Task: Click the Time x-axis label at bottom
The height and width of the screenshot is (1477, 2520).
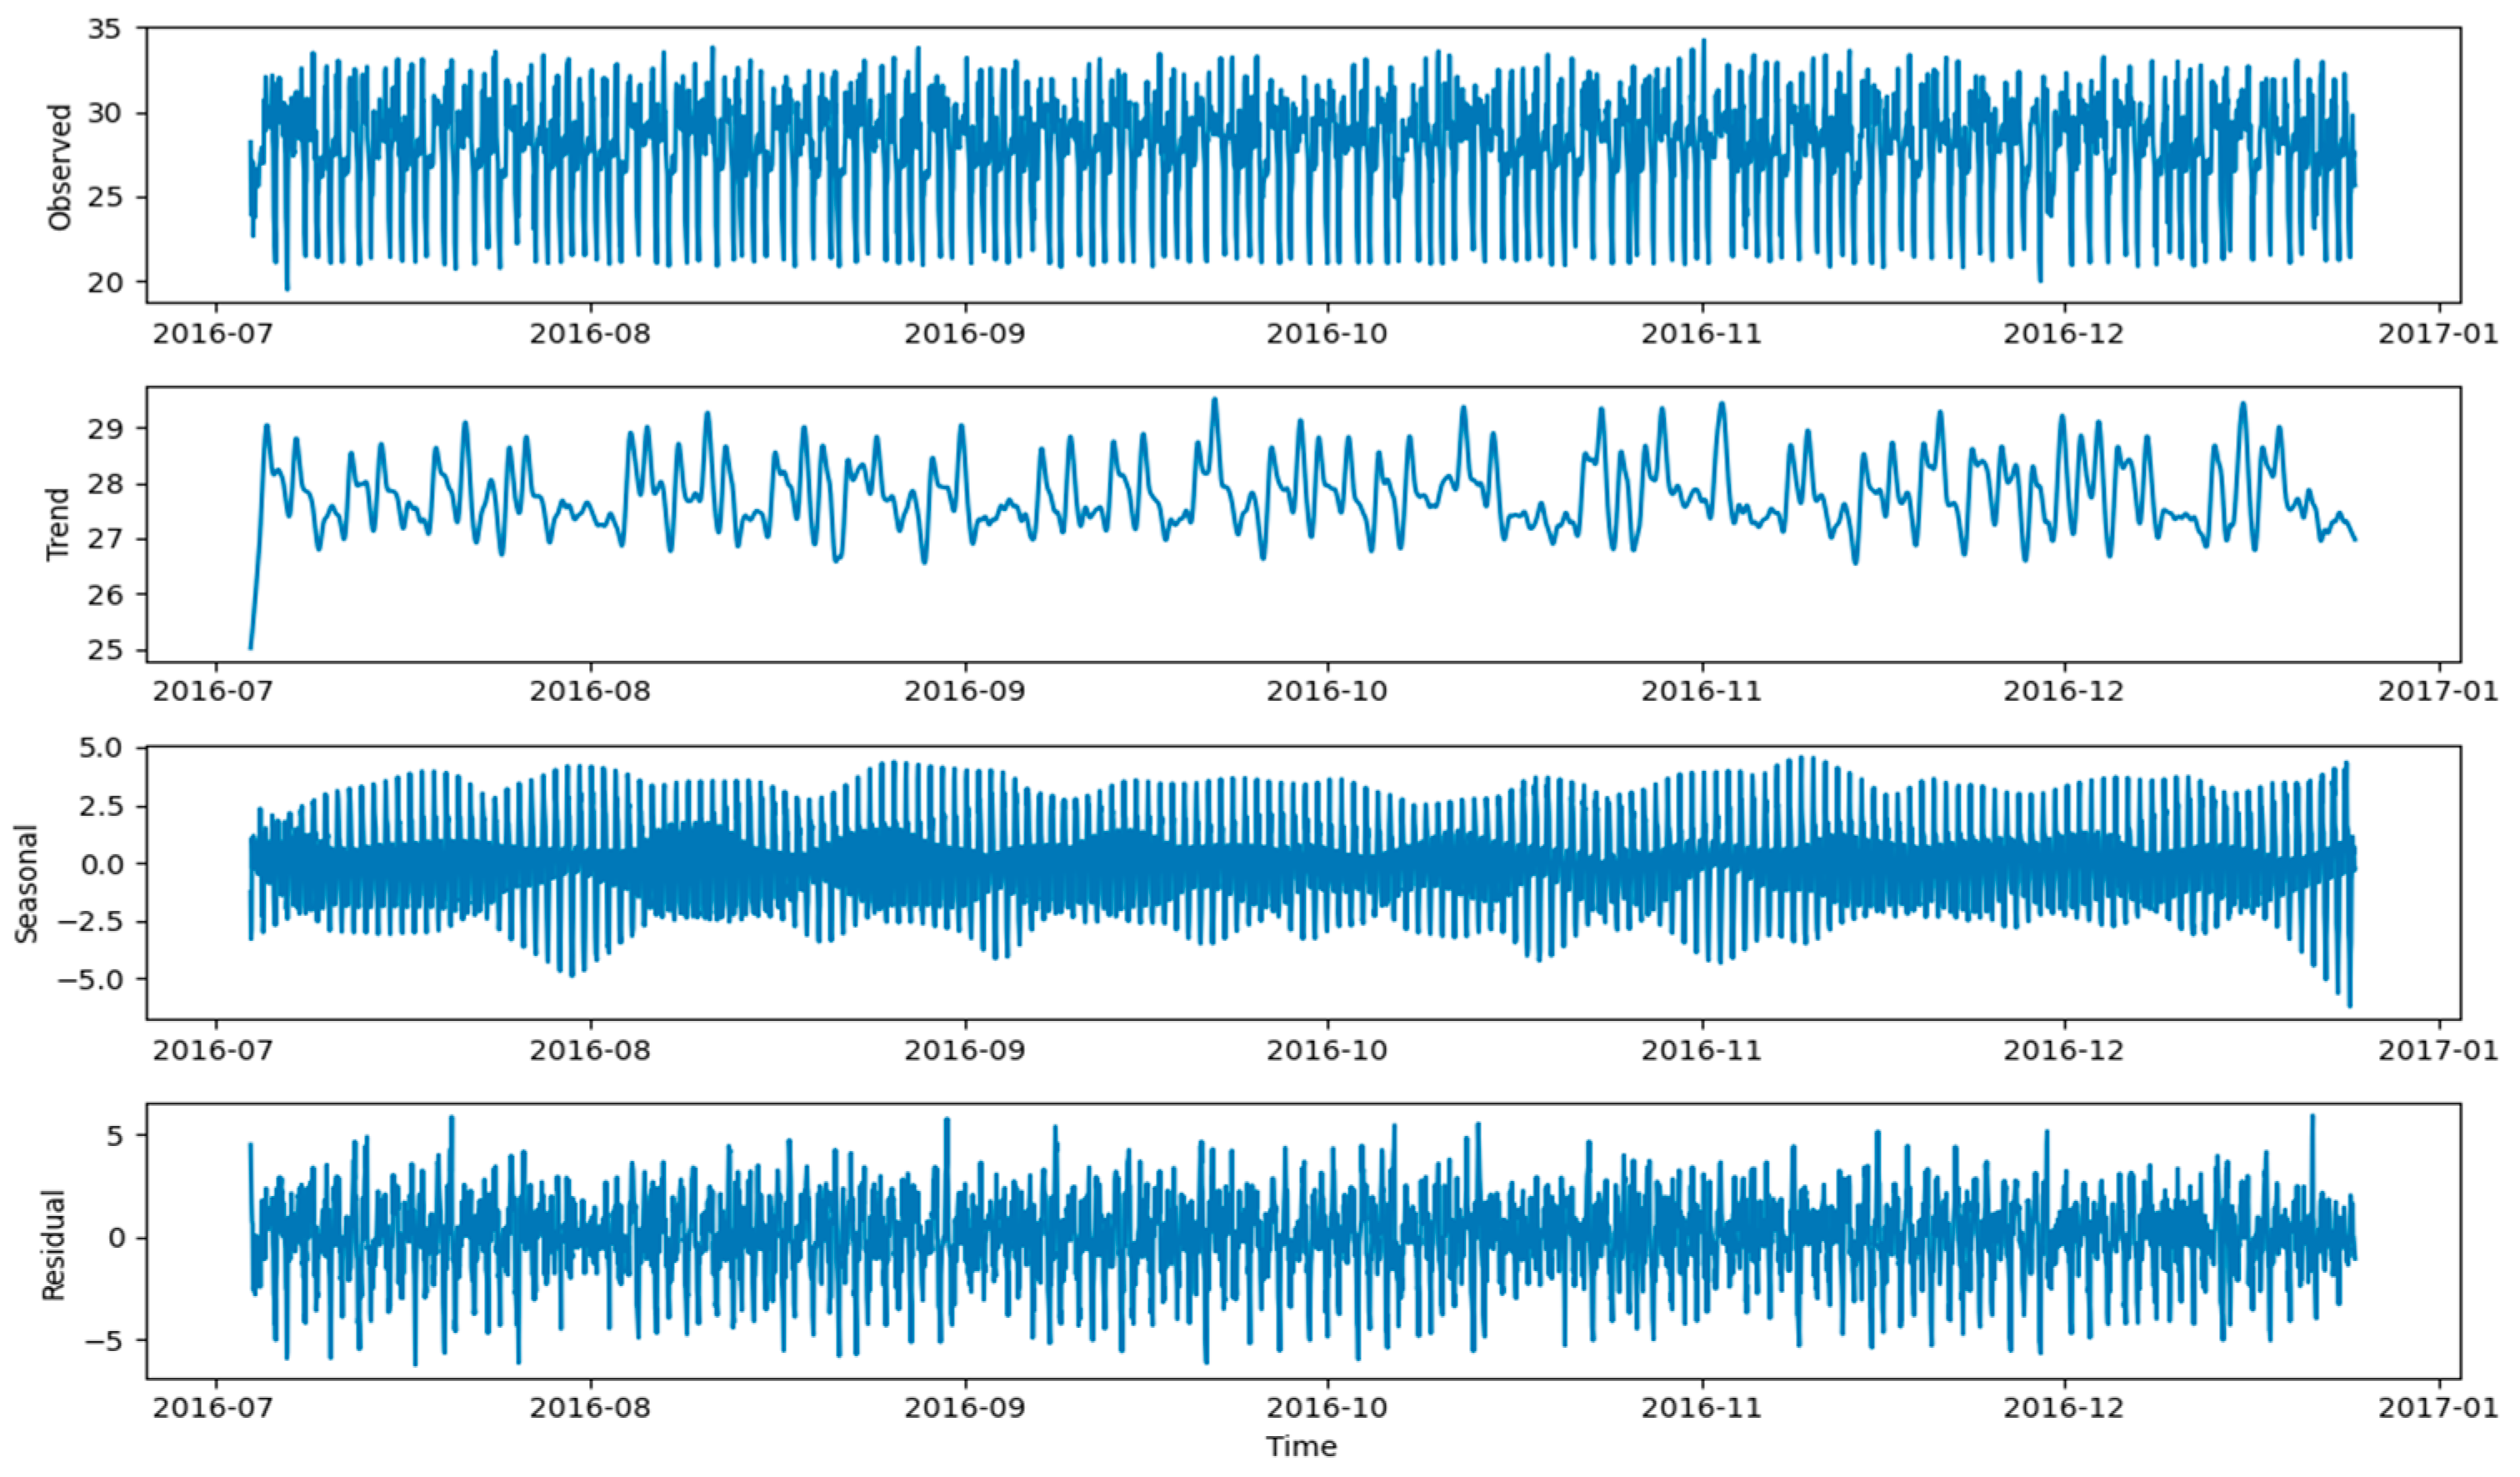Action: tap(1301, 1447)
